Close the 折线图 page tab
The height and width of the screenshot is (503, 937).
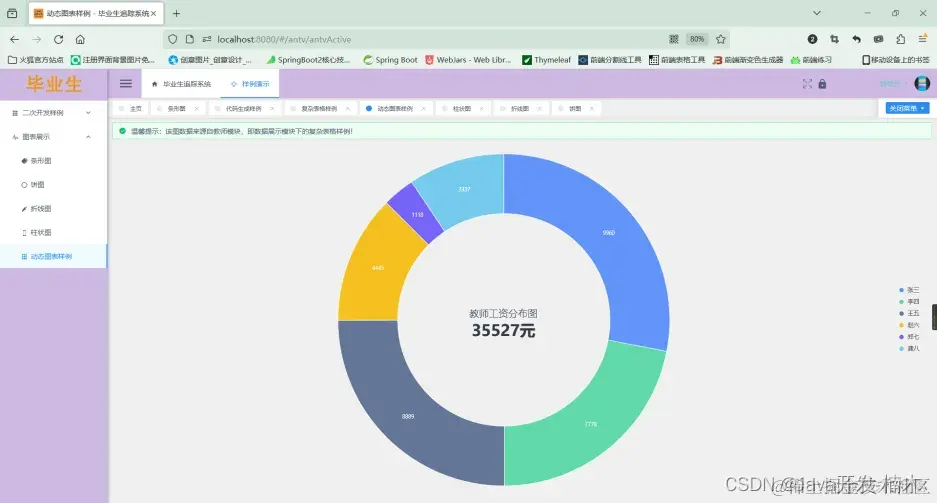click(540, 109)
